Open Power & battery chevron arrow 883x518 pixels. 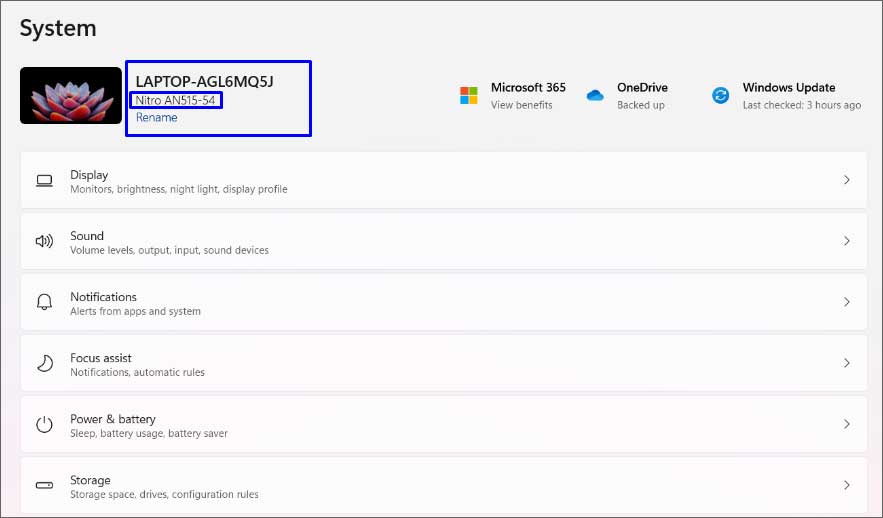[x=846, y=424]
